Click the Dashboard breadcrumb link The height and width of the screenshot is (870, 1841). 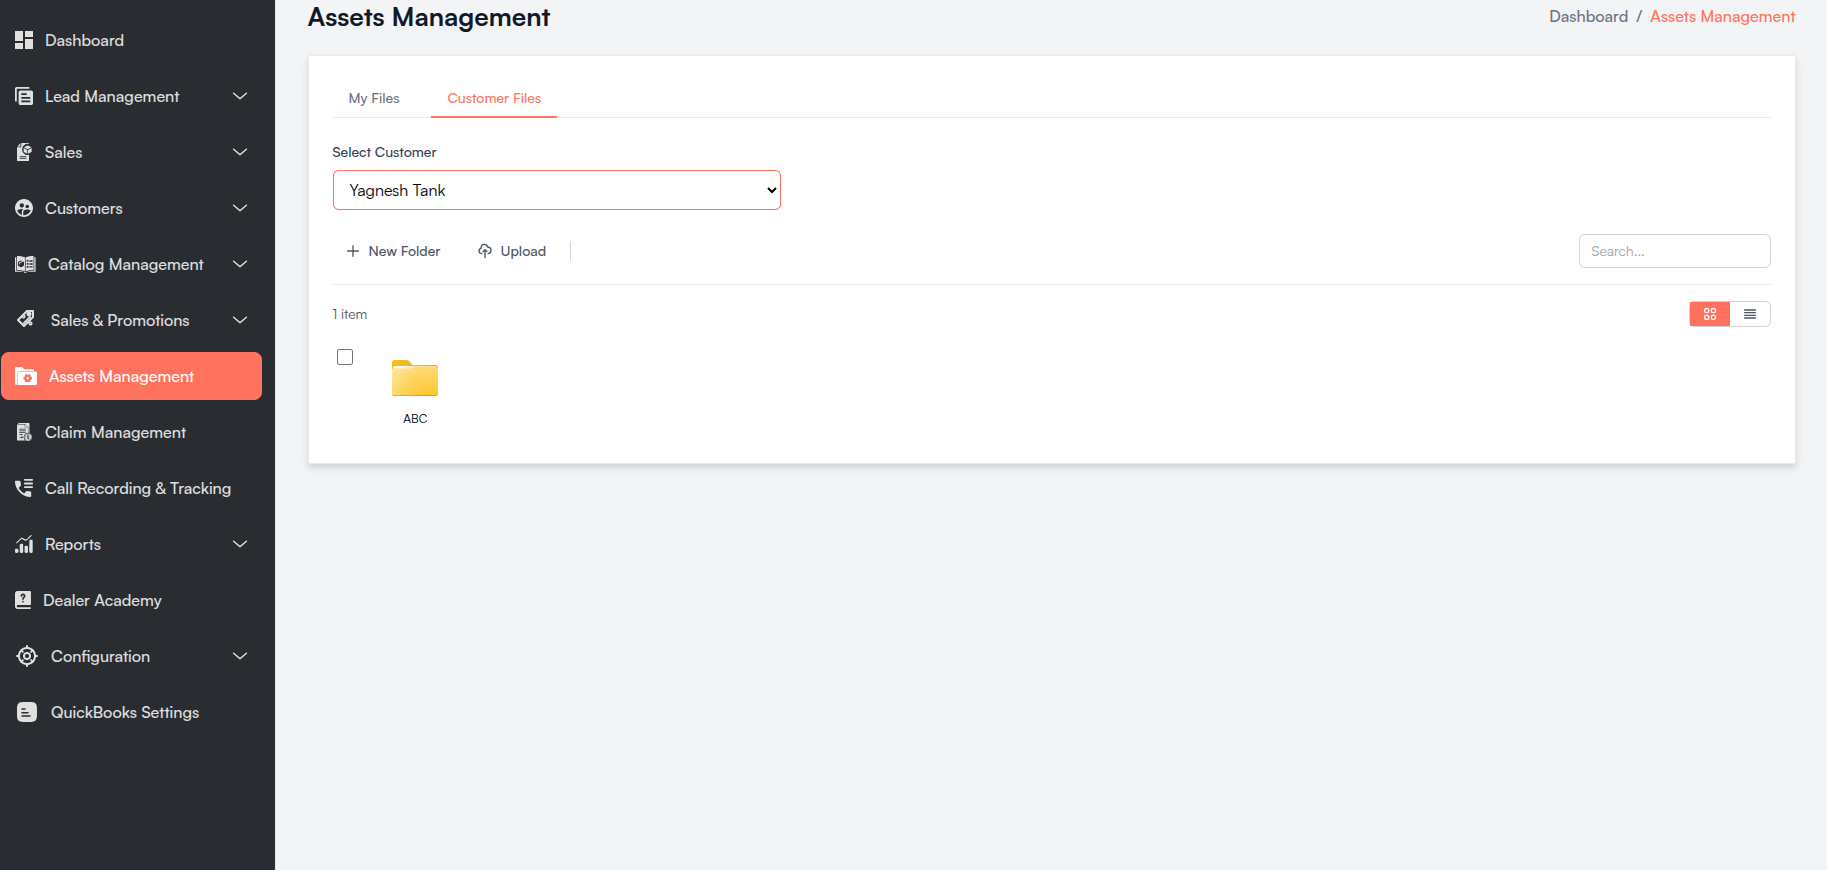pos(1588,16)
